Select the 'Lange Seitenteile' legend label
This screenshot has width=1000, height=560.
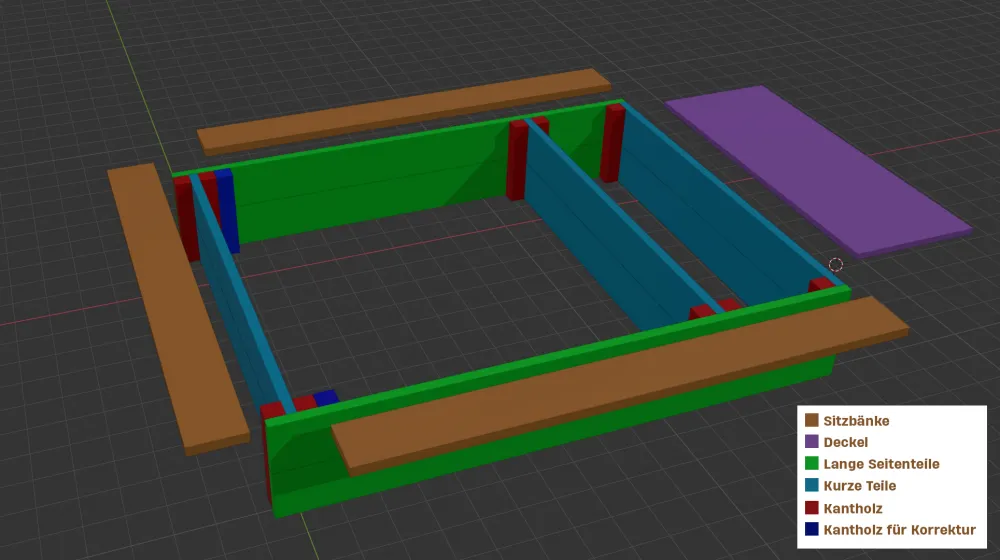pos(881,464)
